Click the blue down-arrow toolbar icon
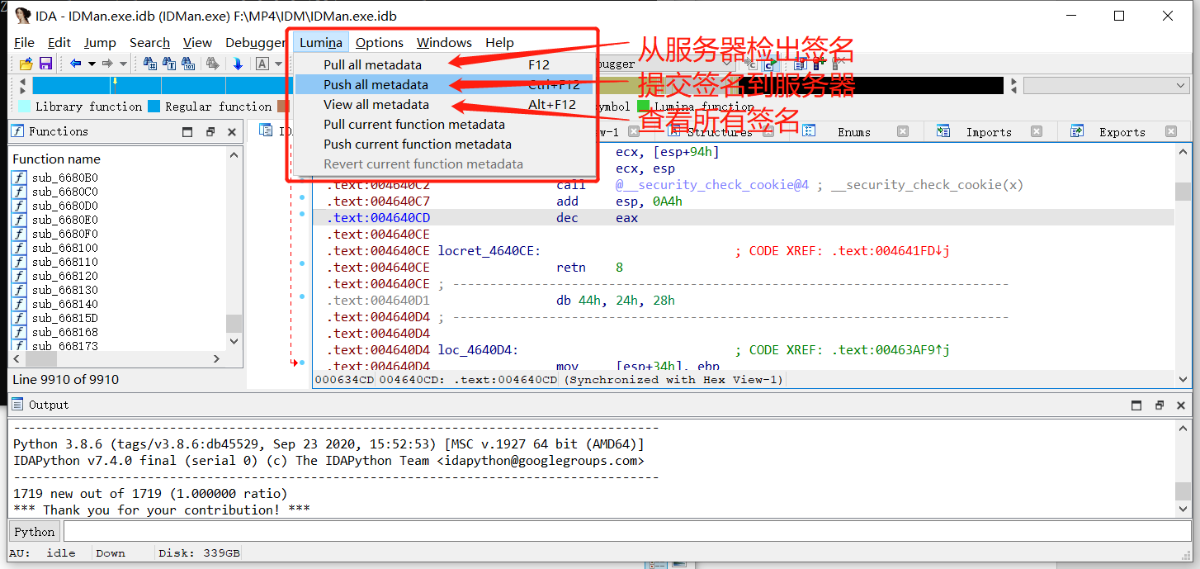The width and height of the screenshot is (1200, 569). (238, 63)
